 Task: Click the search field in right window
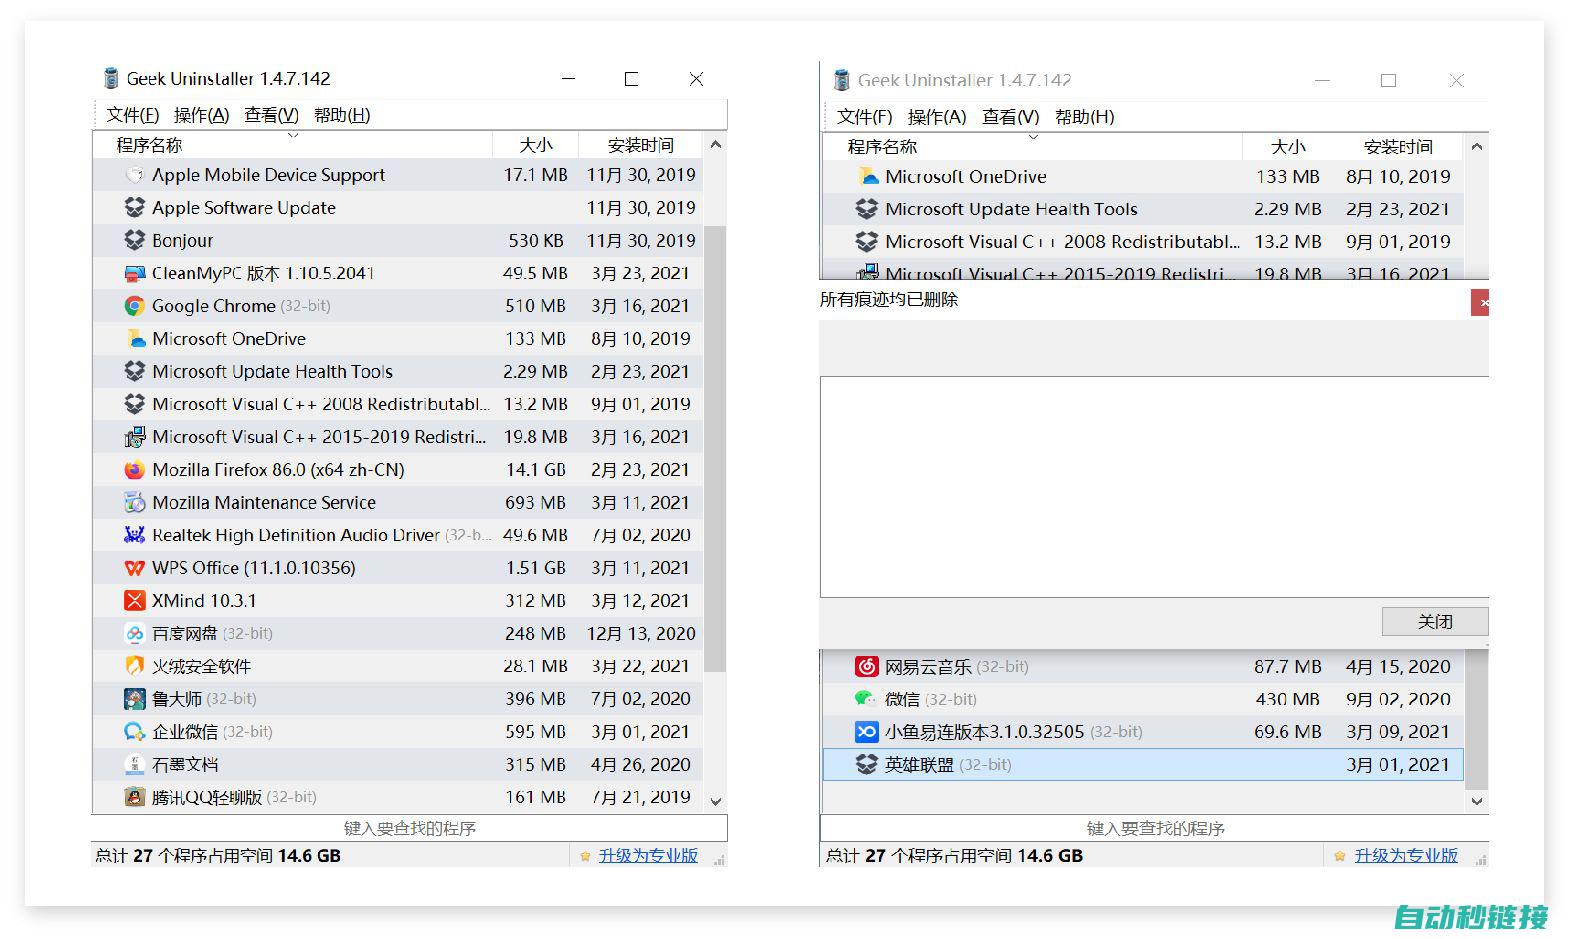click(1155, 829)
